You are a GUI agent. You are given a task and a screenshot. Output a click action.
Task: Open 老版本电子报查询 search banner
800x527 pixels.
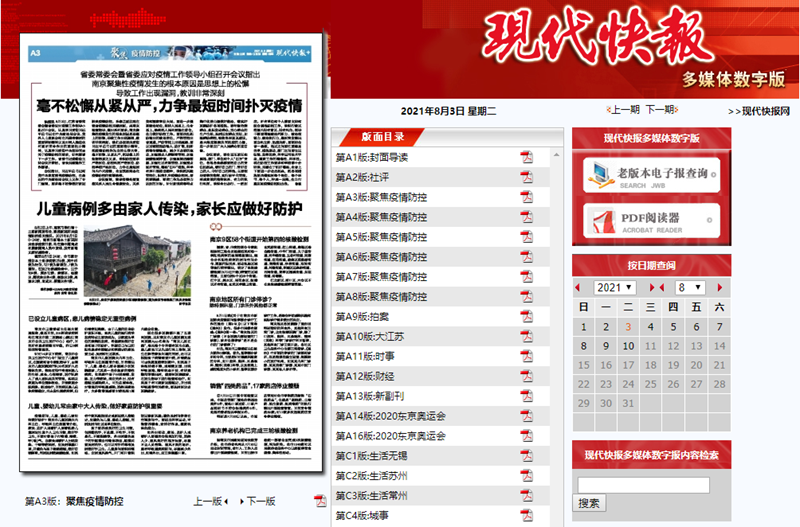(652, 175)
